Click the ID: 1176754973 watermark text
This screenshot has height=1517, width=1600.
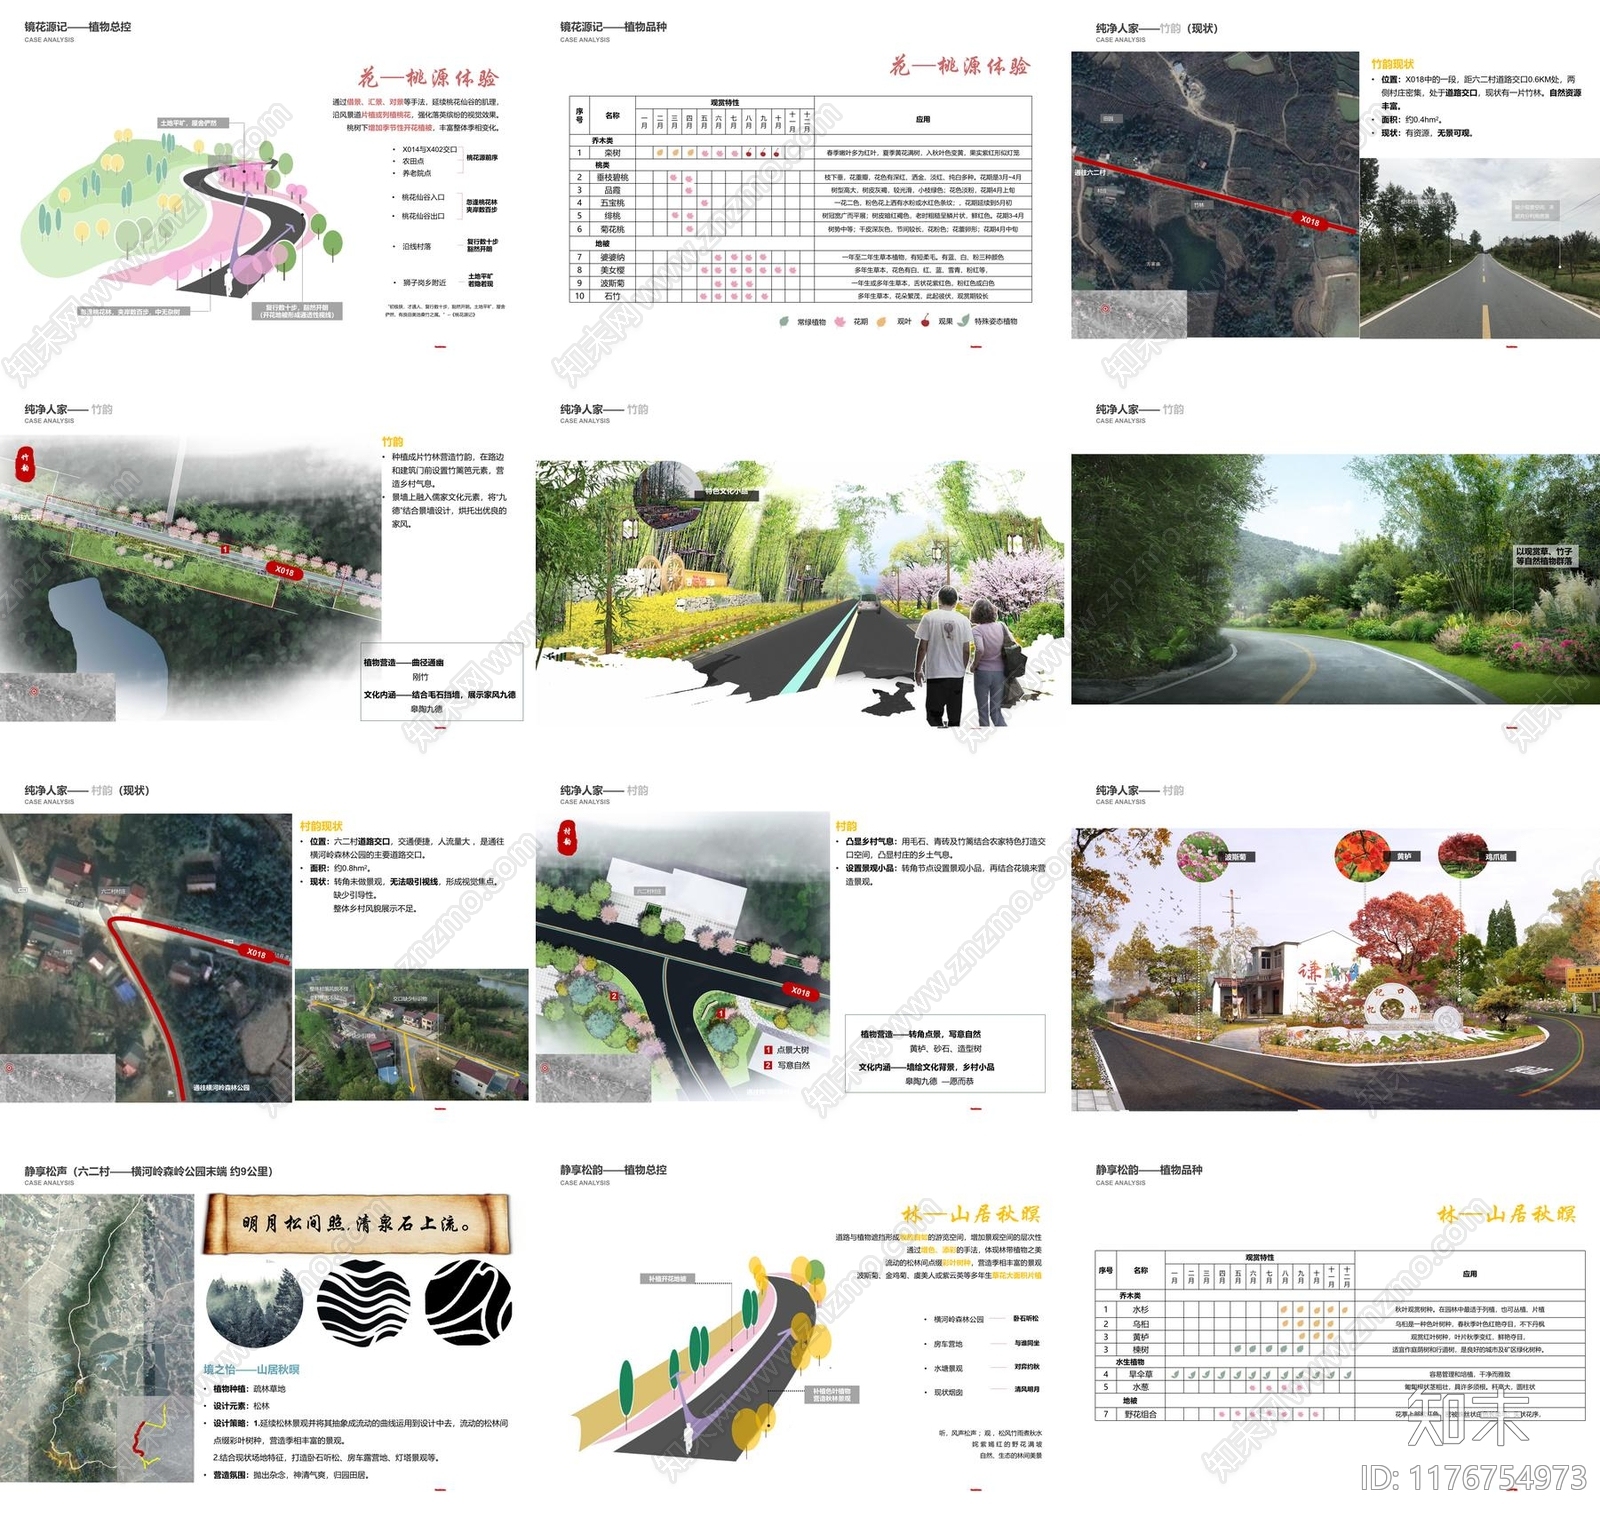(1475, 1477)
